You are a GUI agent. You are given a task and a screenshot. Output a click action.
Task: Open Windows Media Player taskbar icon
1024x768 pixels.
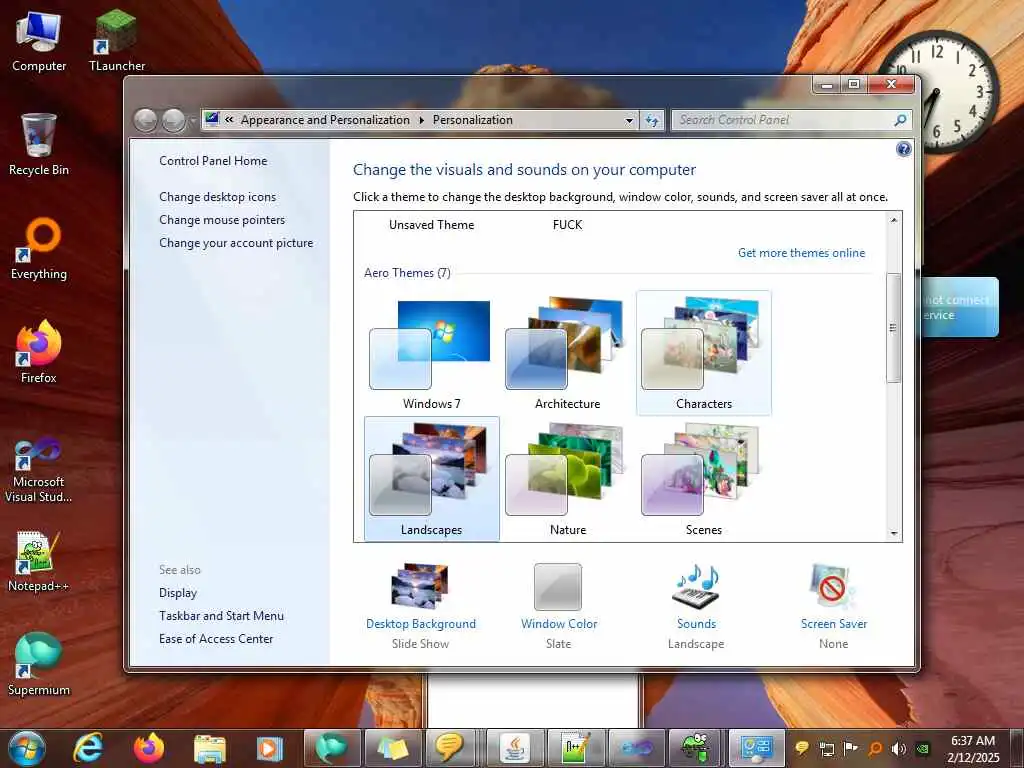click(270, 748)
